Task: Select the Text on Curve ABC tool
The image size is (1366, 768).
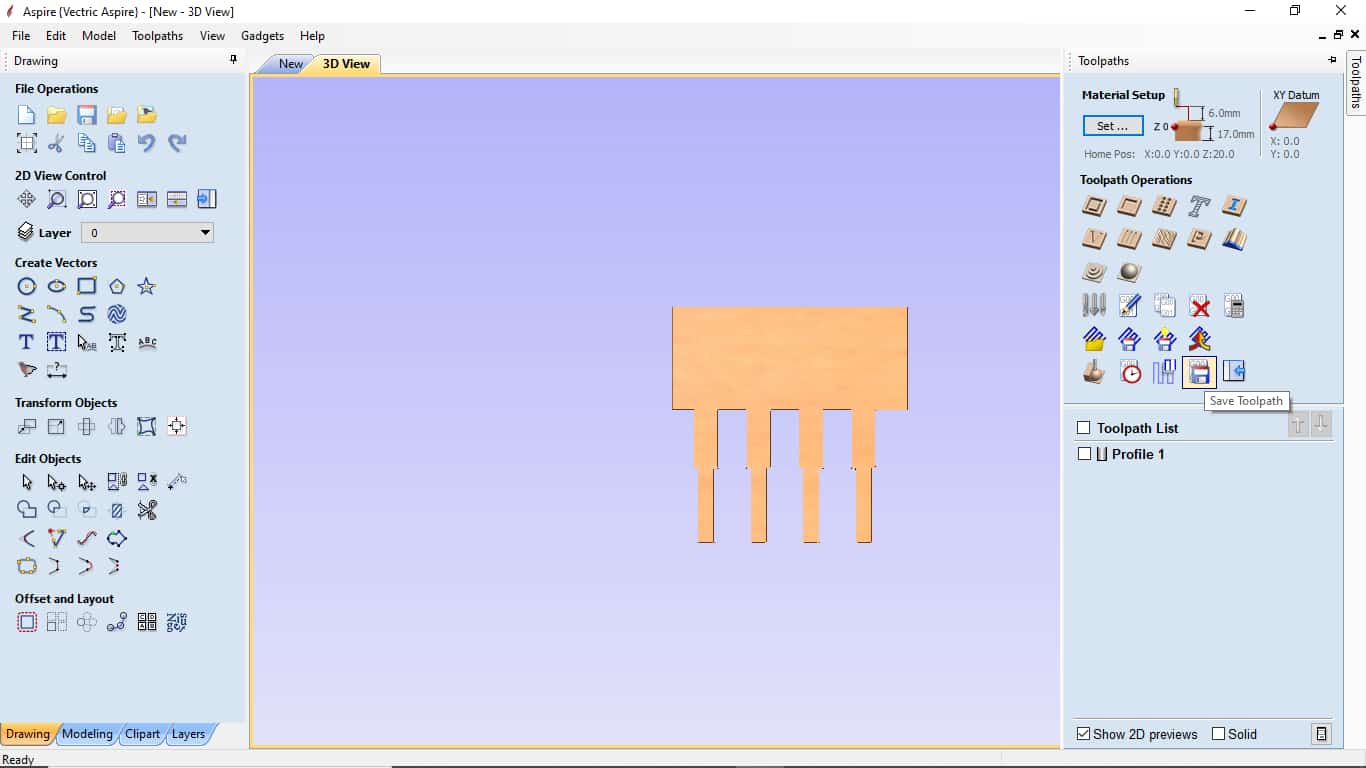Action: tap(147, 342)
